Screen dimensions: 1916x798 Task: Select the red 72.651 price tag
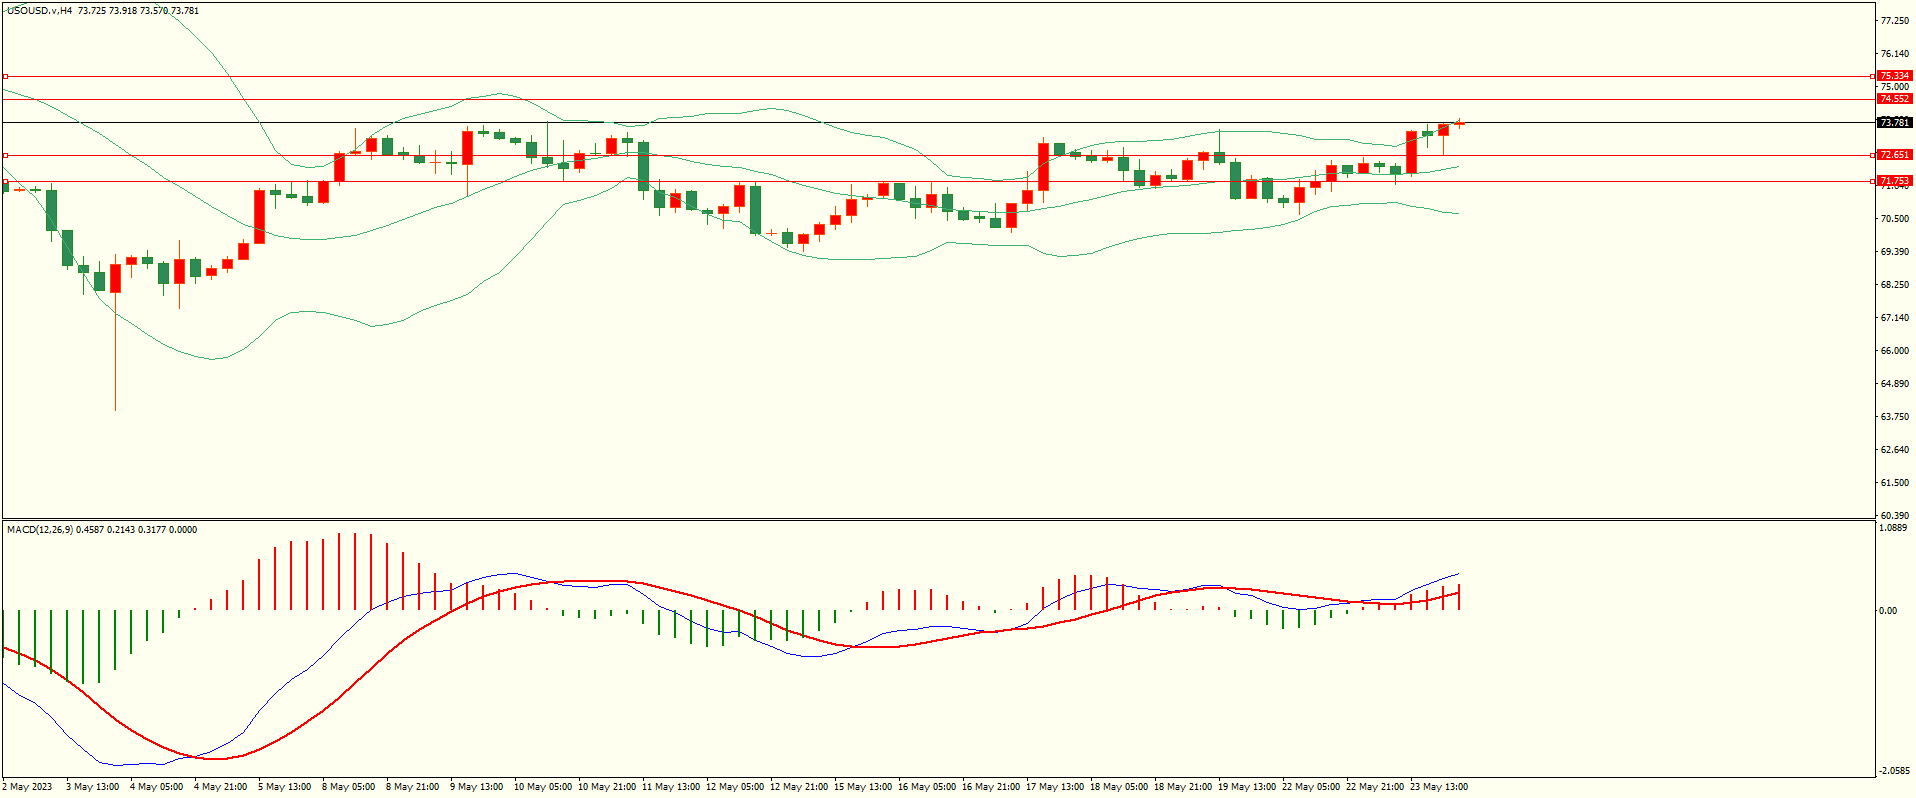1894,155
